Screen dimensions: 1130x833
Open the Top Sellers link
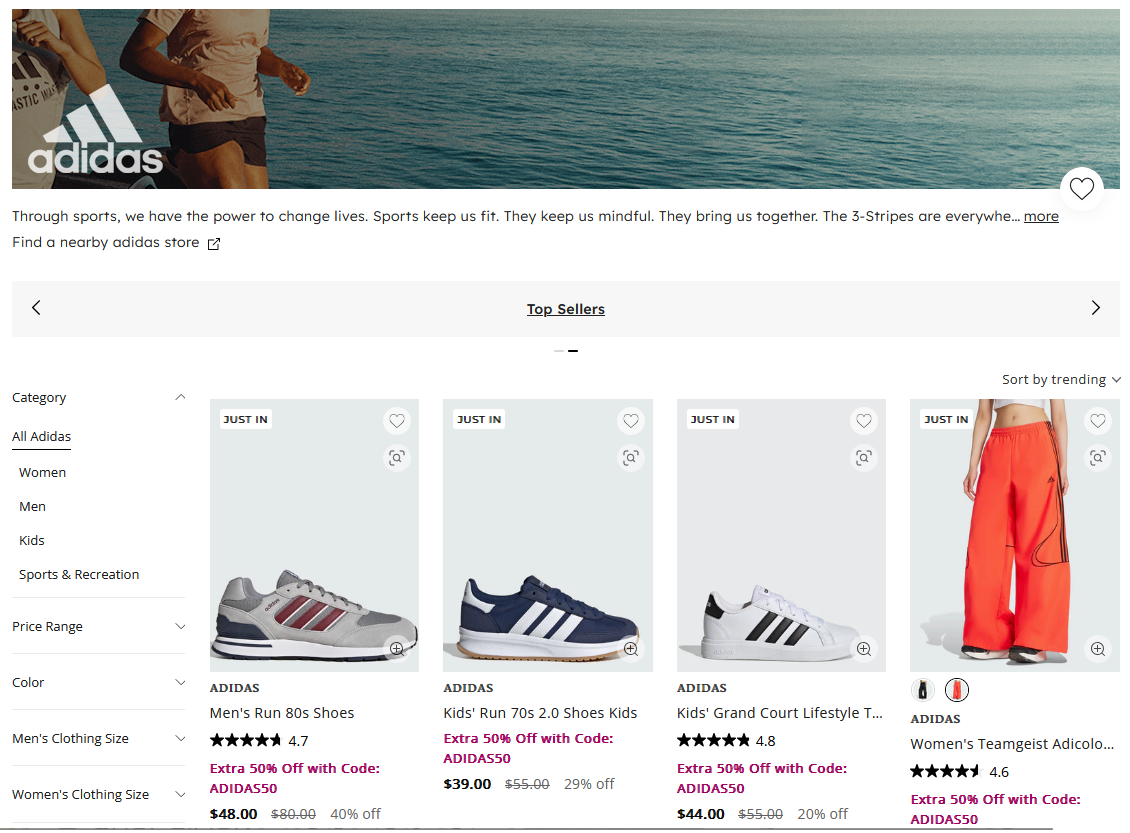tap(566, 309)
